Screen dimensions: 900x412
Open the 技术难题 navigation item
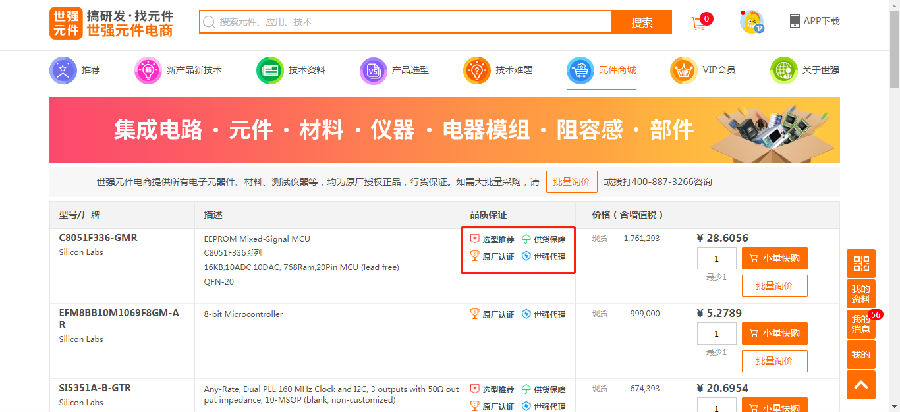pyautogui.click(x=498, y=70)
